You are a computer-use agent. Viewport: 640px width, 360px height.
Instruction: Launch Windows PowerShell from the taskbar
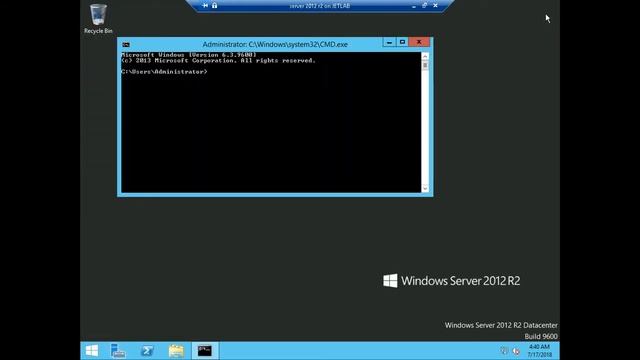tap(147, 351)
